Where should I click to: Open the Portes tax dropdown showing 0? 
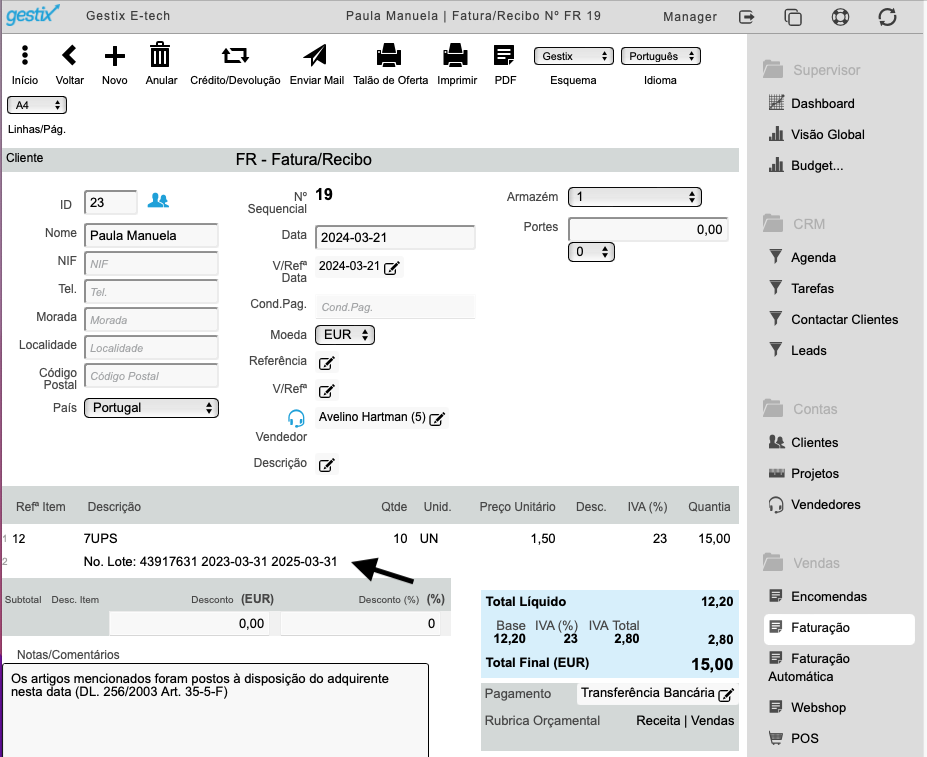pyautogui.click(x=591, y=252)
